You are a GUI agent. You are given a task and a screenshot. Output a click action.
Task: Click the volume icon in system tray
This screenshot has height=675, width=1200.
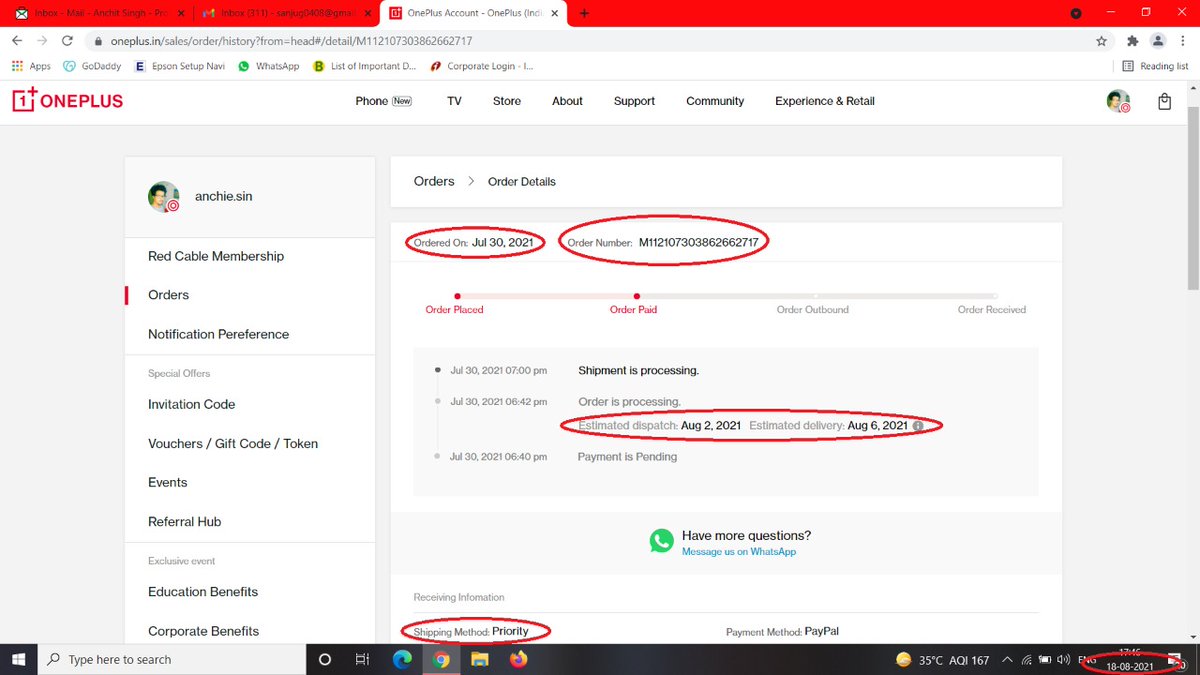click(1063, 660)
